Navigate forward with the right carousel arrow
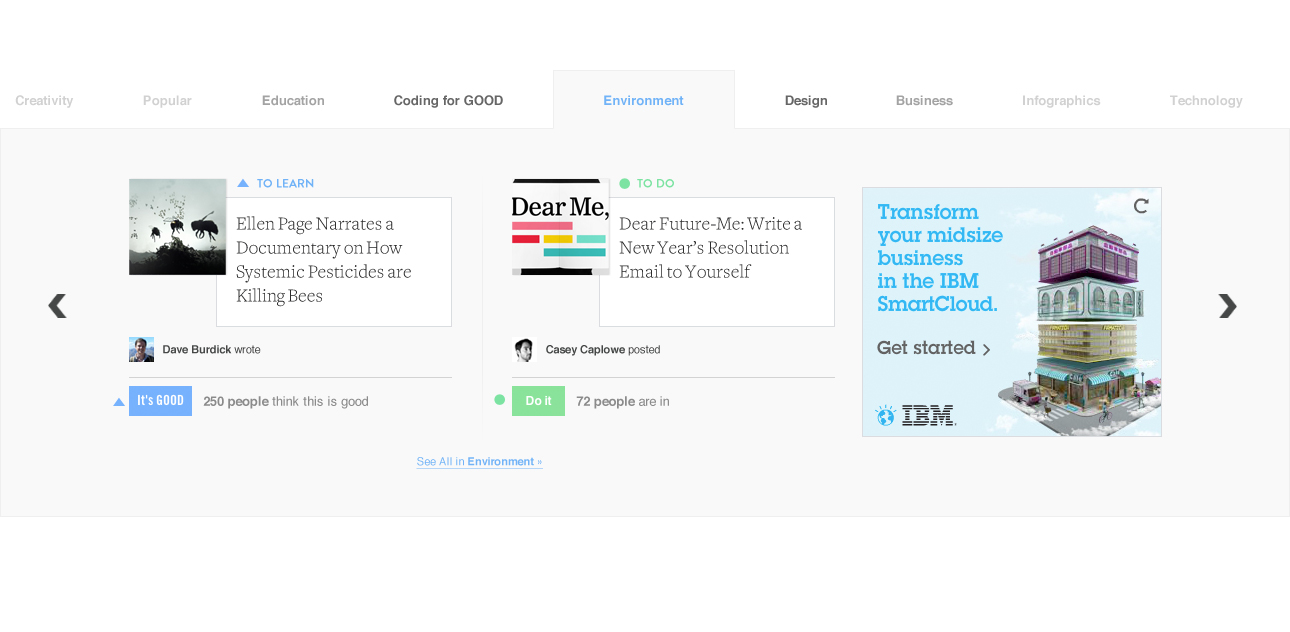Image resolution: width=1290 pixels, height=632 pixels. pos(1227,306)
